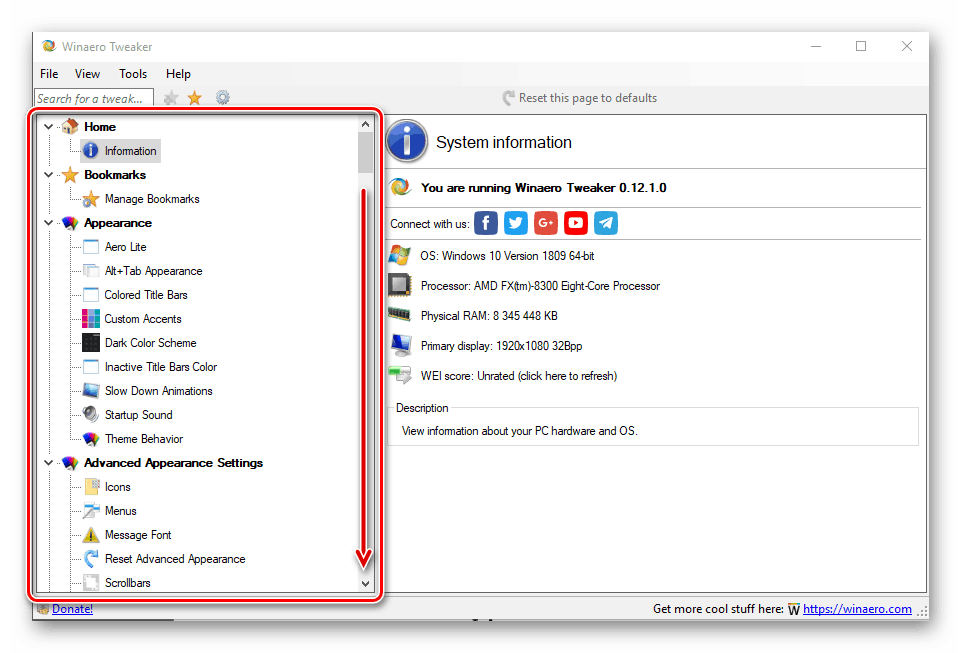Click Reset this page to defaults
Screen dimensions: 961x653
pyautogui.click(x=580, y=98)
